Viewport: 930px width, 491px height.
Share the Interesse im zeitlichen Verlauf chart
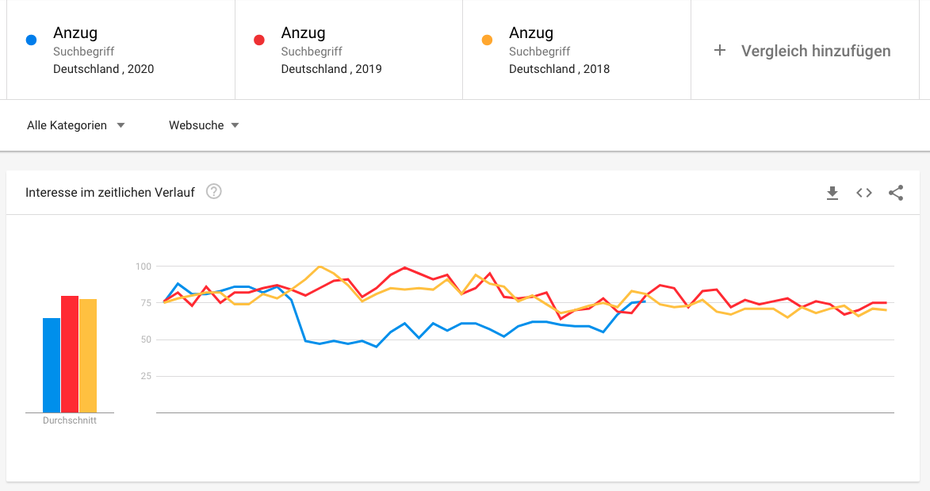point(896,193)
